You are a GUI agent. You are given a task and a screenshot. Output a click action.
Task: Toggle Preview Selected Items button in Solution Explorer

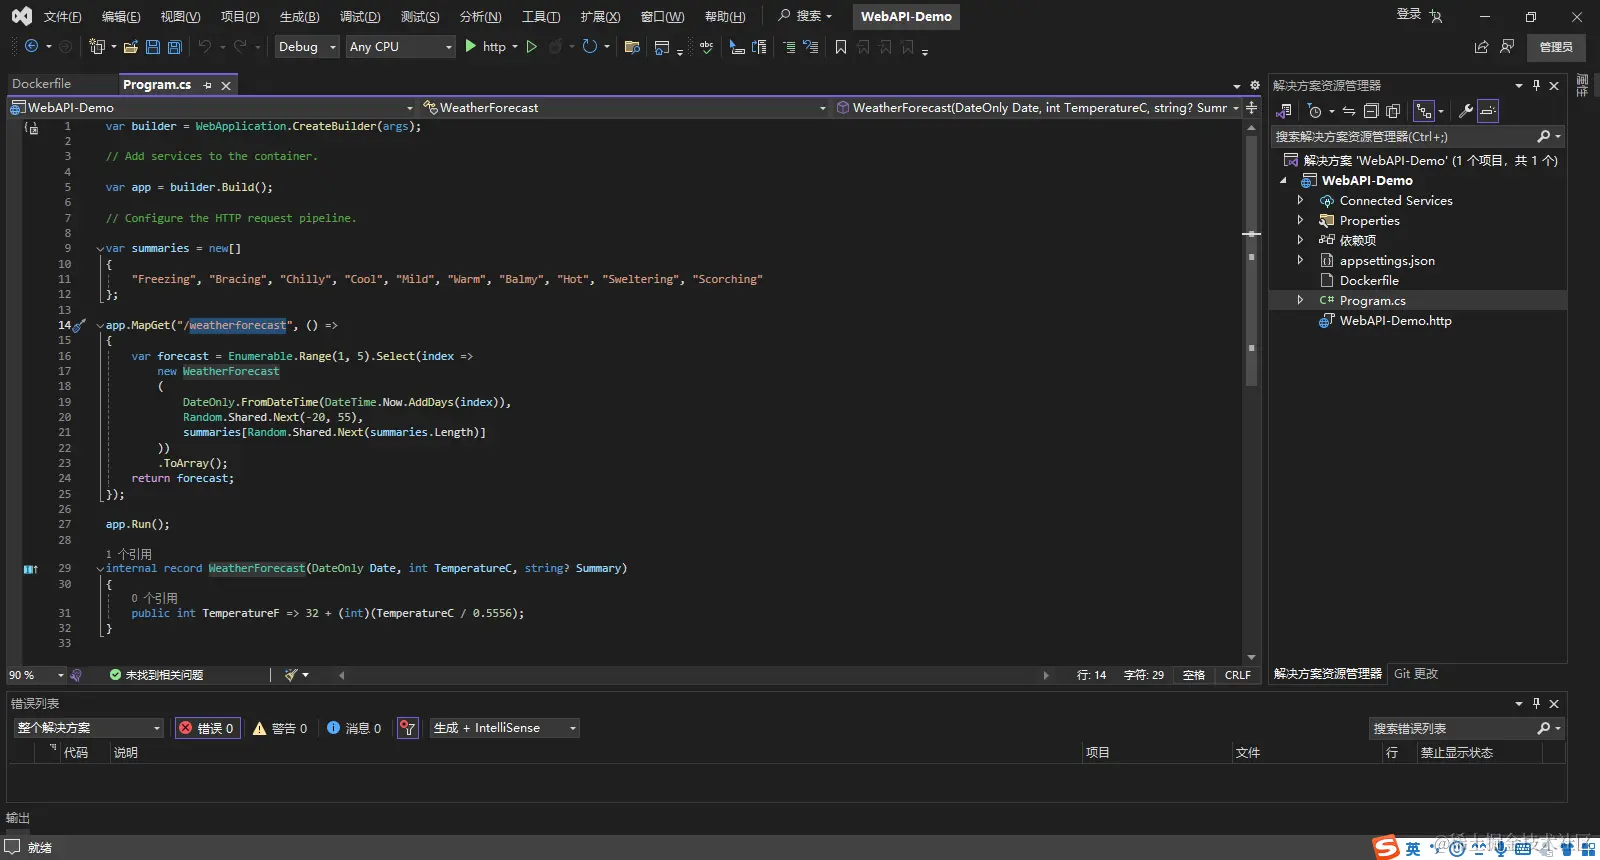pos(1488,111)
